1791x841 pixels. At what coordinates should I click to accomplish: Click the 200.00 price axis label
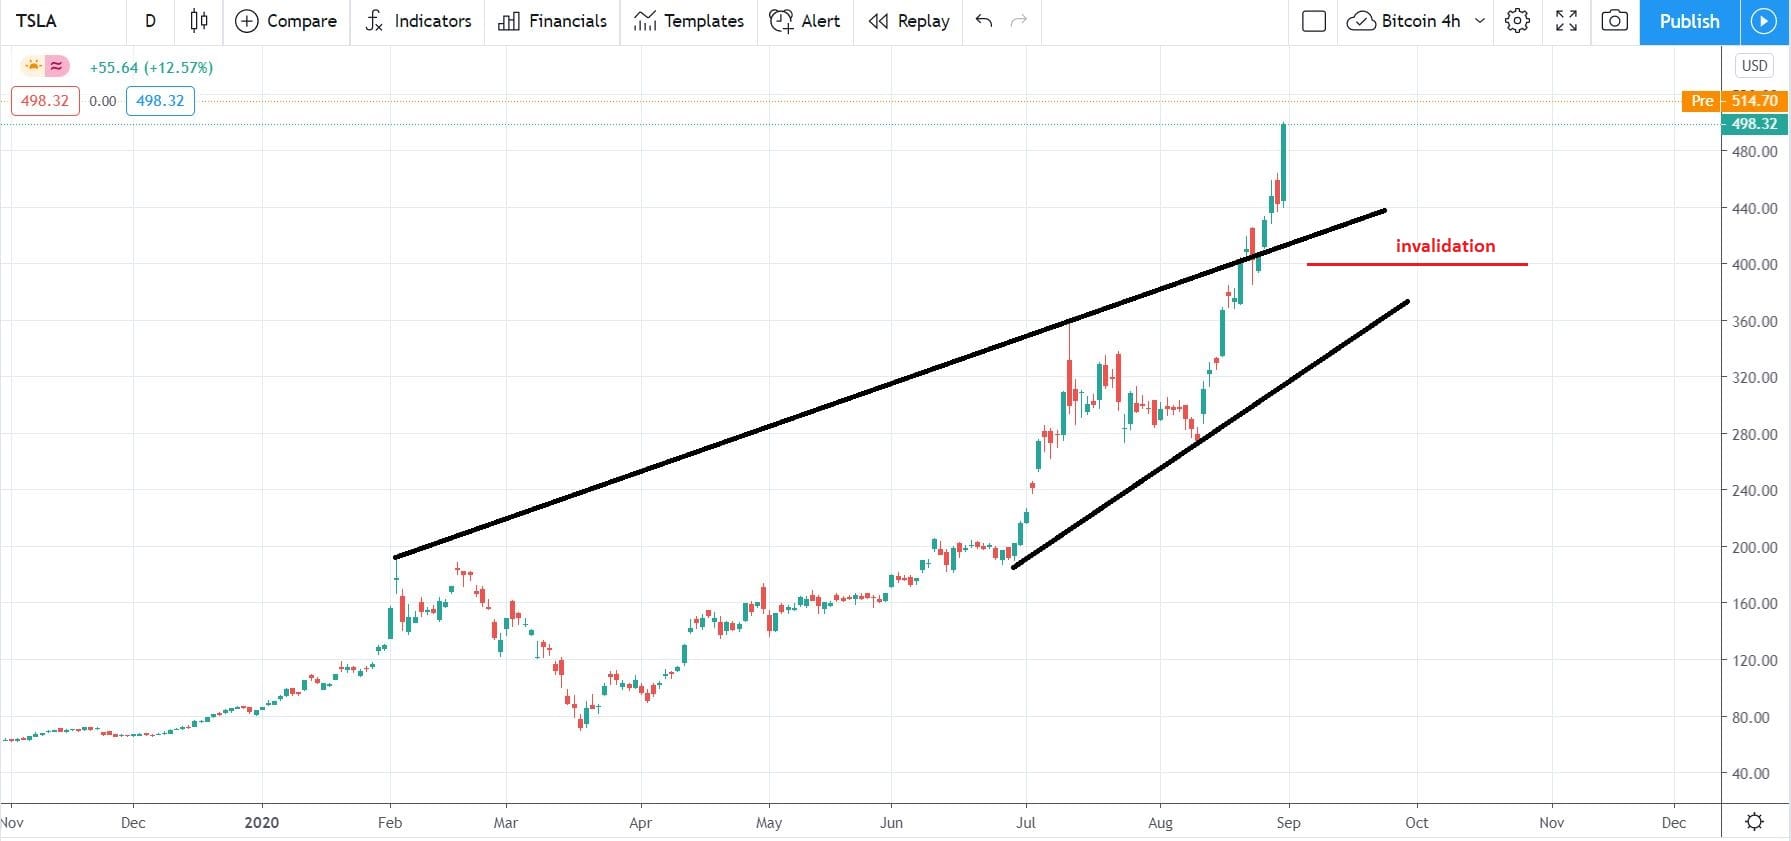pyautogui.click(x=1754, y=548)
